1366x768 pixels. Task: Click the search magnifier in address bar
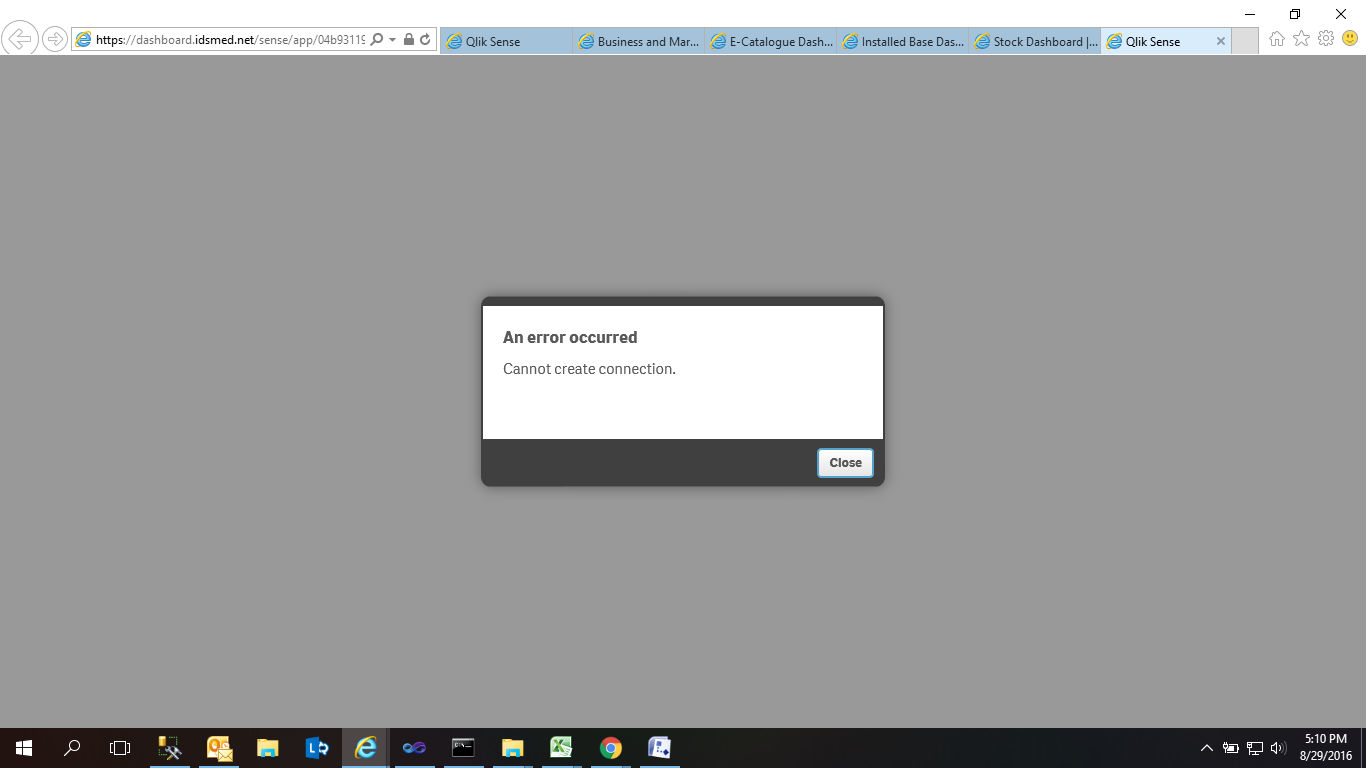click(x=377, y=40)
